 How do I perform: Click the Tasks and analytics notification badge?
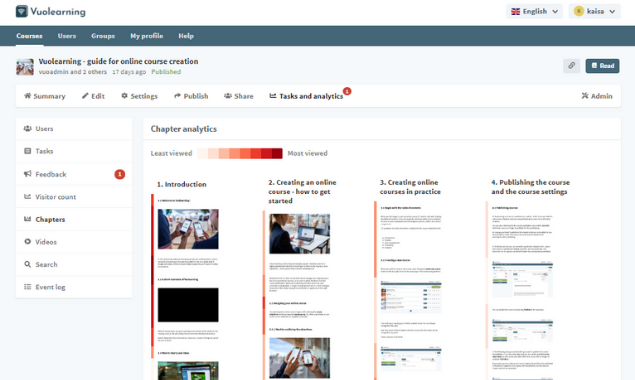coord(347,91)
